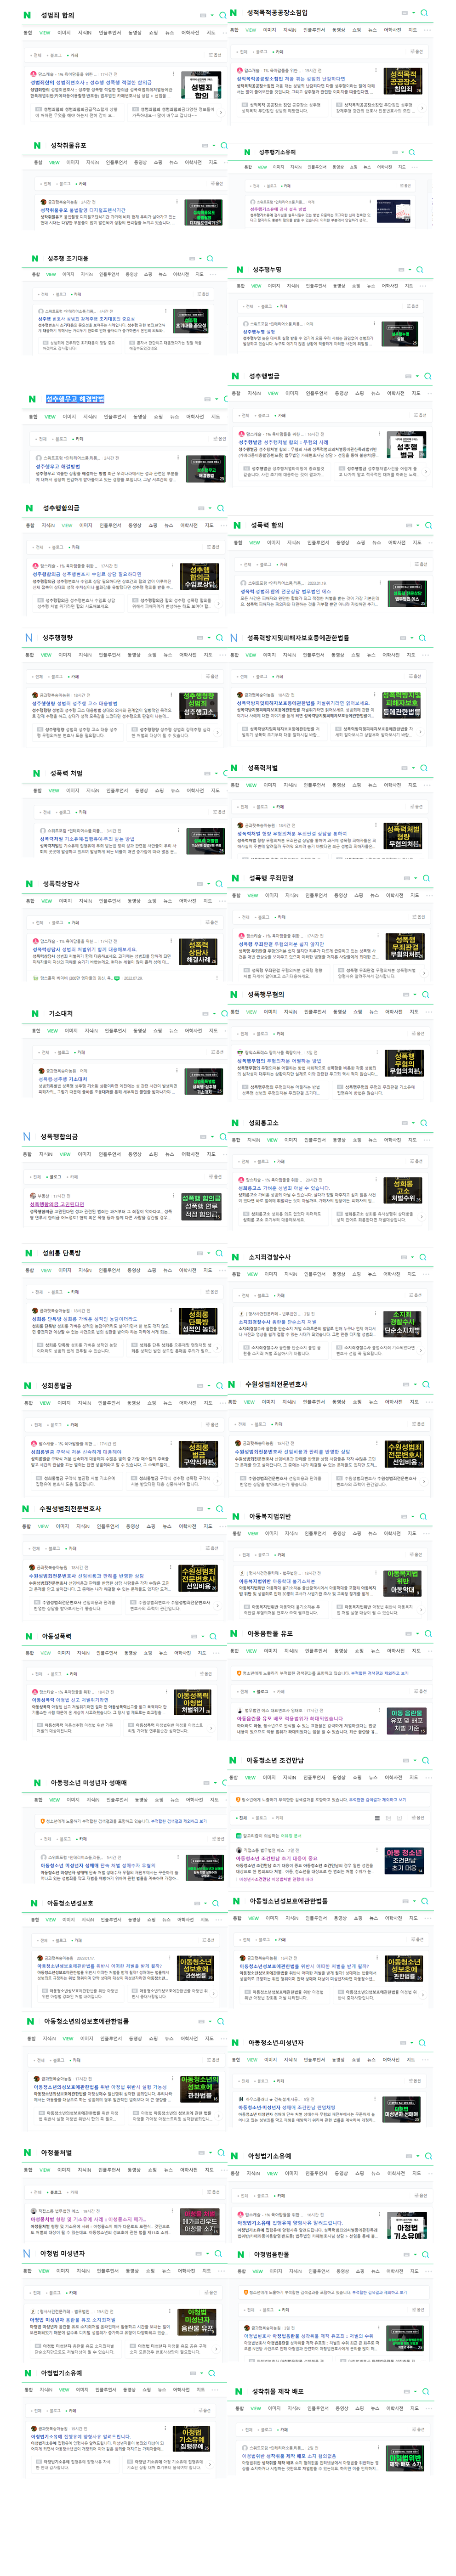Expand autocomplete arrow in 성범죄 합의 search box

[x=213, y=16]
